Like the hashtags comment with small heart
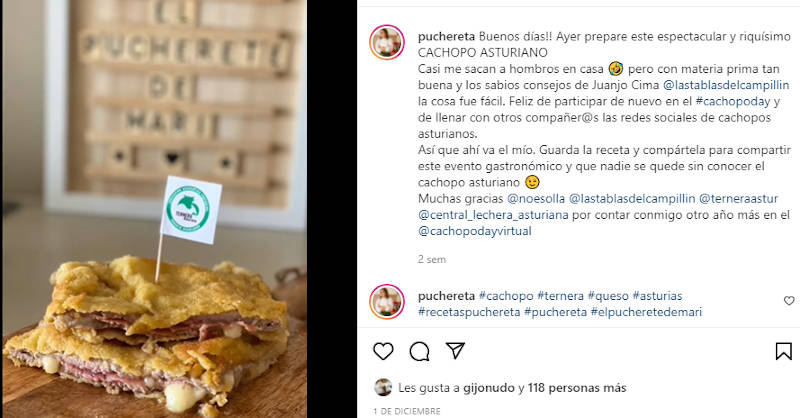 (x=789, y=301)
